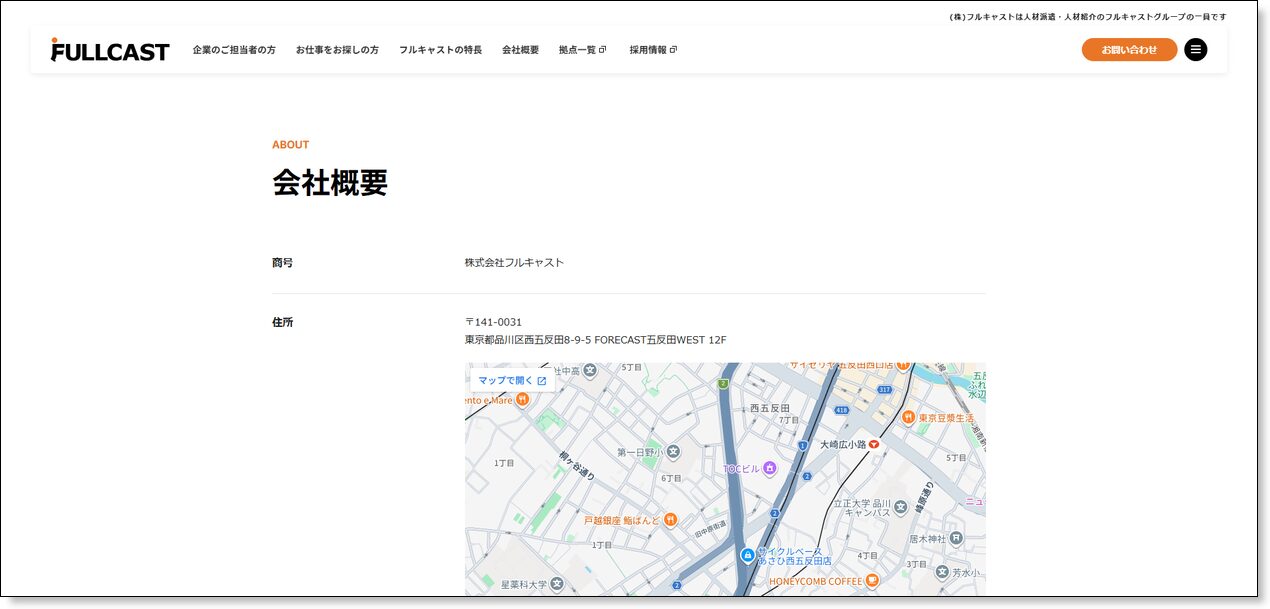Click address 東京都品川区西五反田8-9-5 text
The width and height of the screenshot is (1270, 609).
(527, 340)
